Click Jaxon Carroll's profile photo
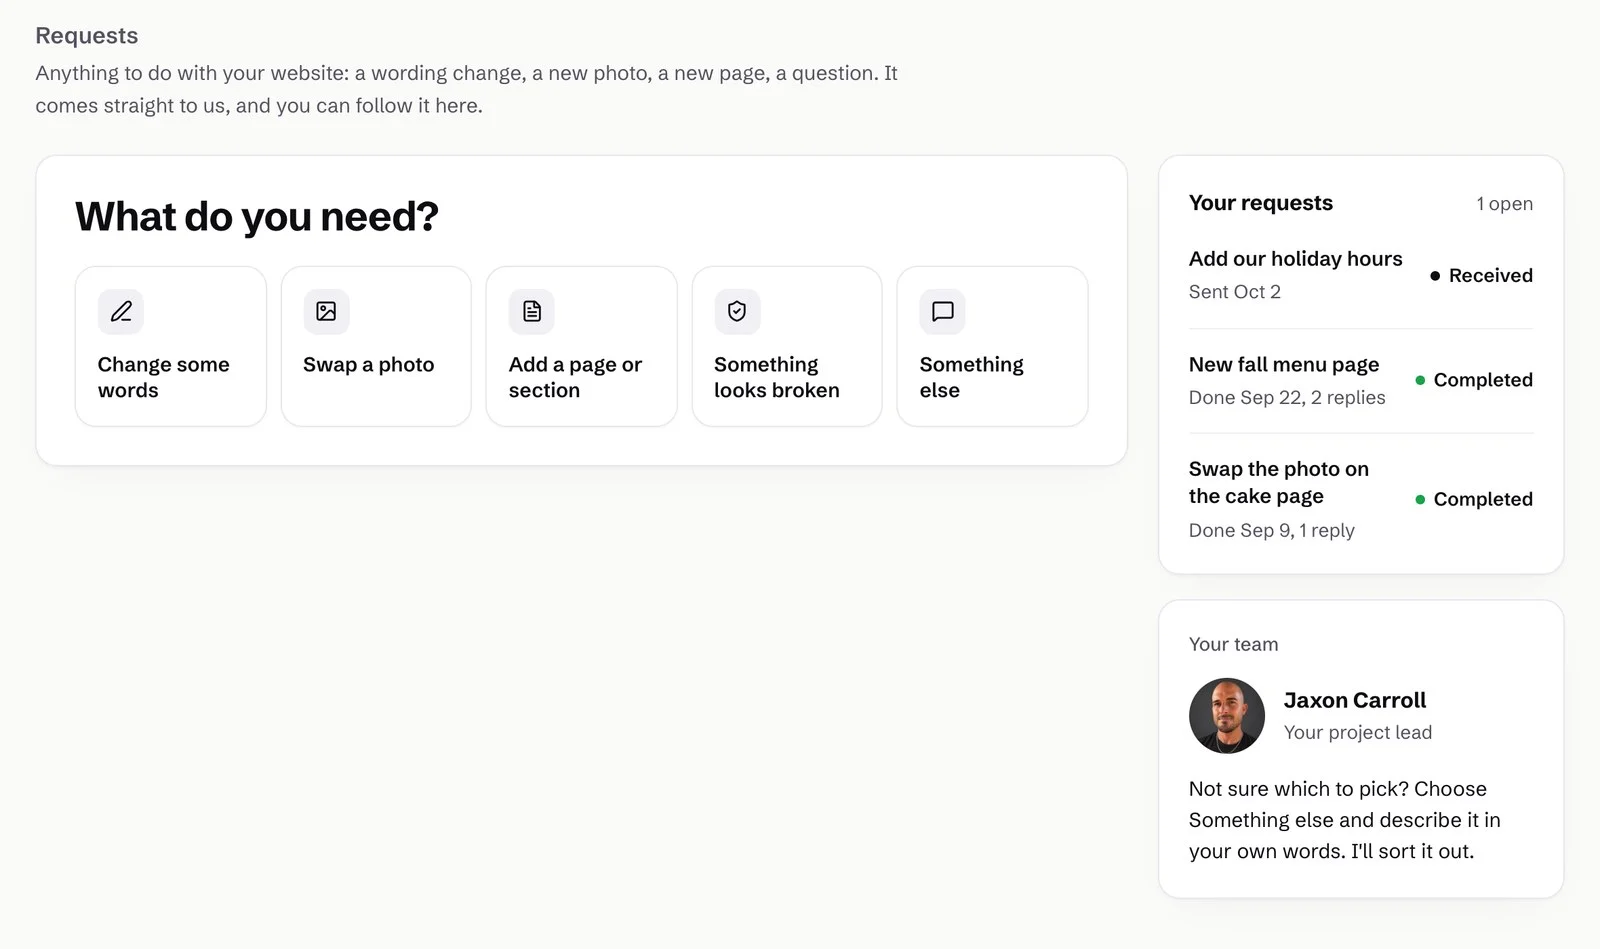1600x949 pixels. pos(1227,716)
